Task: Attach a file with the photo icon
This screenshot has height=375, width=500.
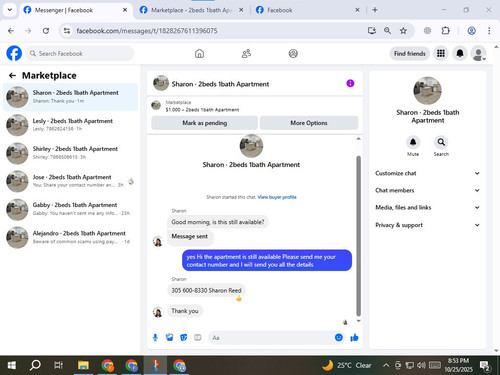Action: tap(170, 338)
